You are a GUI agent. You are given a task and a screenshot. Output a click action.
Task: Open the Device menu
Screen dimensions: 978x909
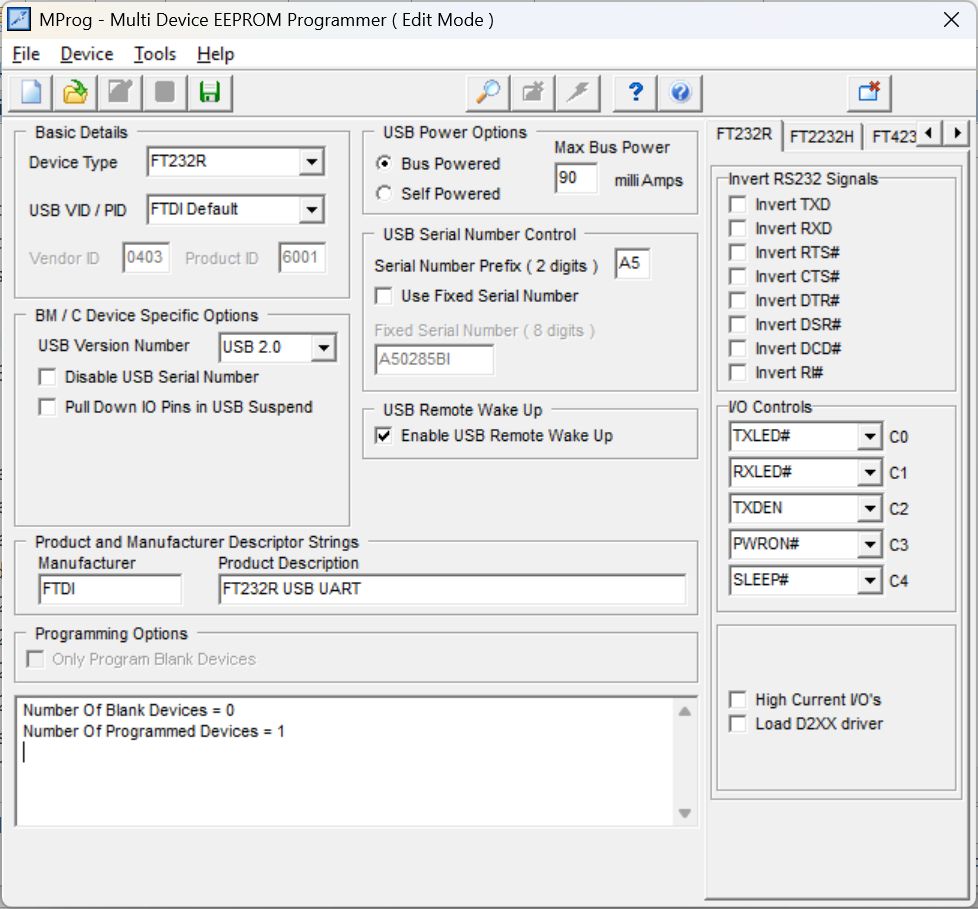click(87, 54)
